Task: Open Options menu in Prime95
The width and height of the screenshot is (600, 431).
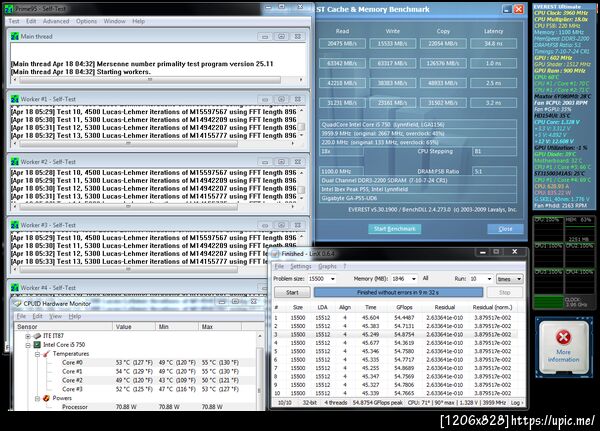Action: coord(86,21)
